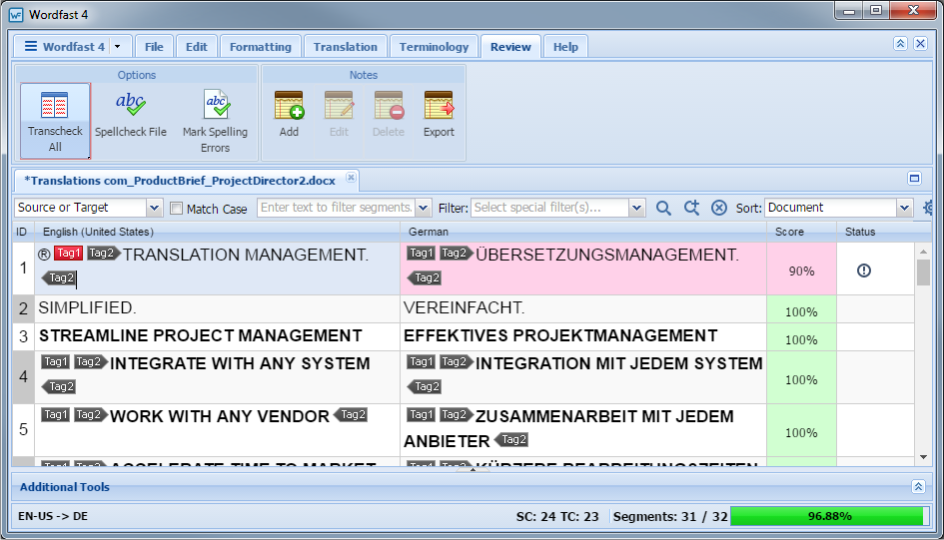Click closing Tag2 in German segment 4
944x540 pixels.
tap(425, 386)
